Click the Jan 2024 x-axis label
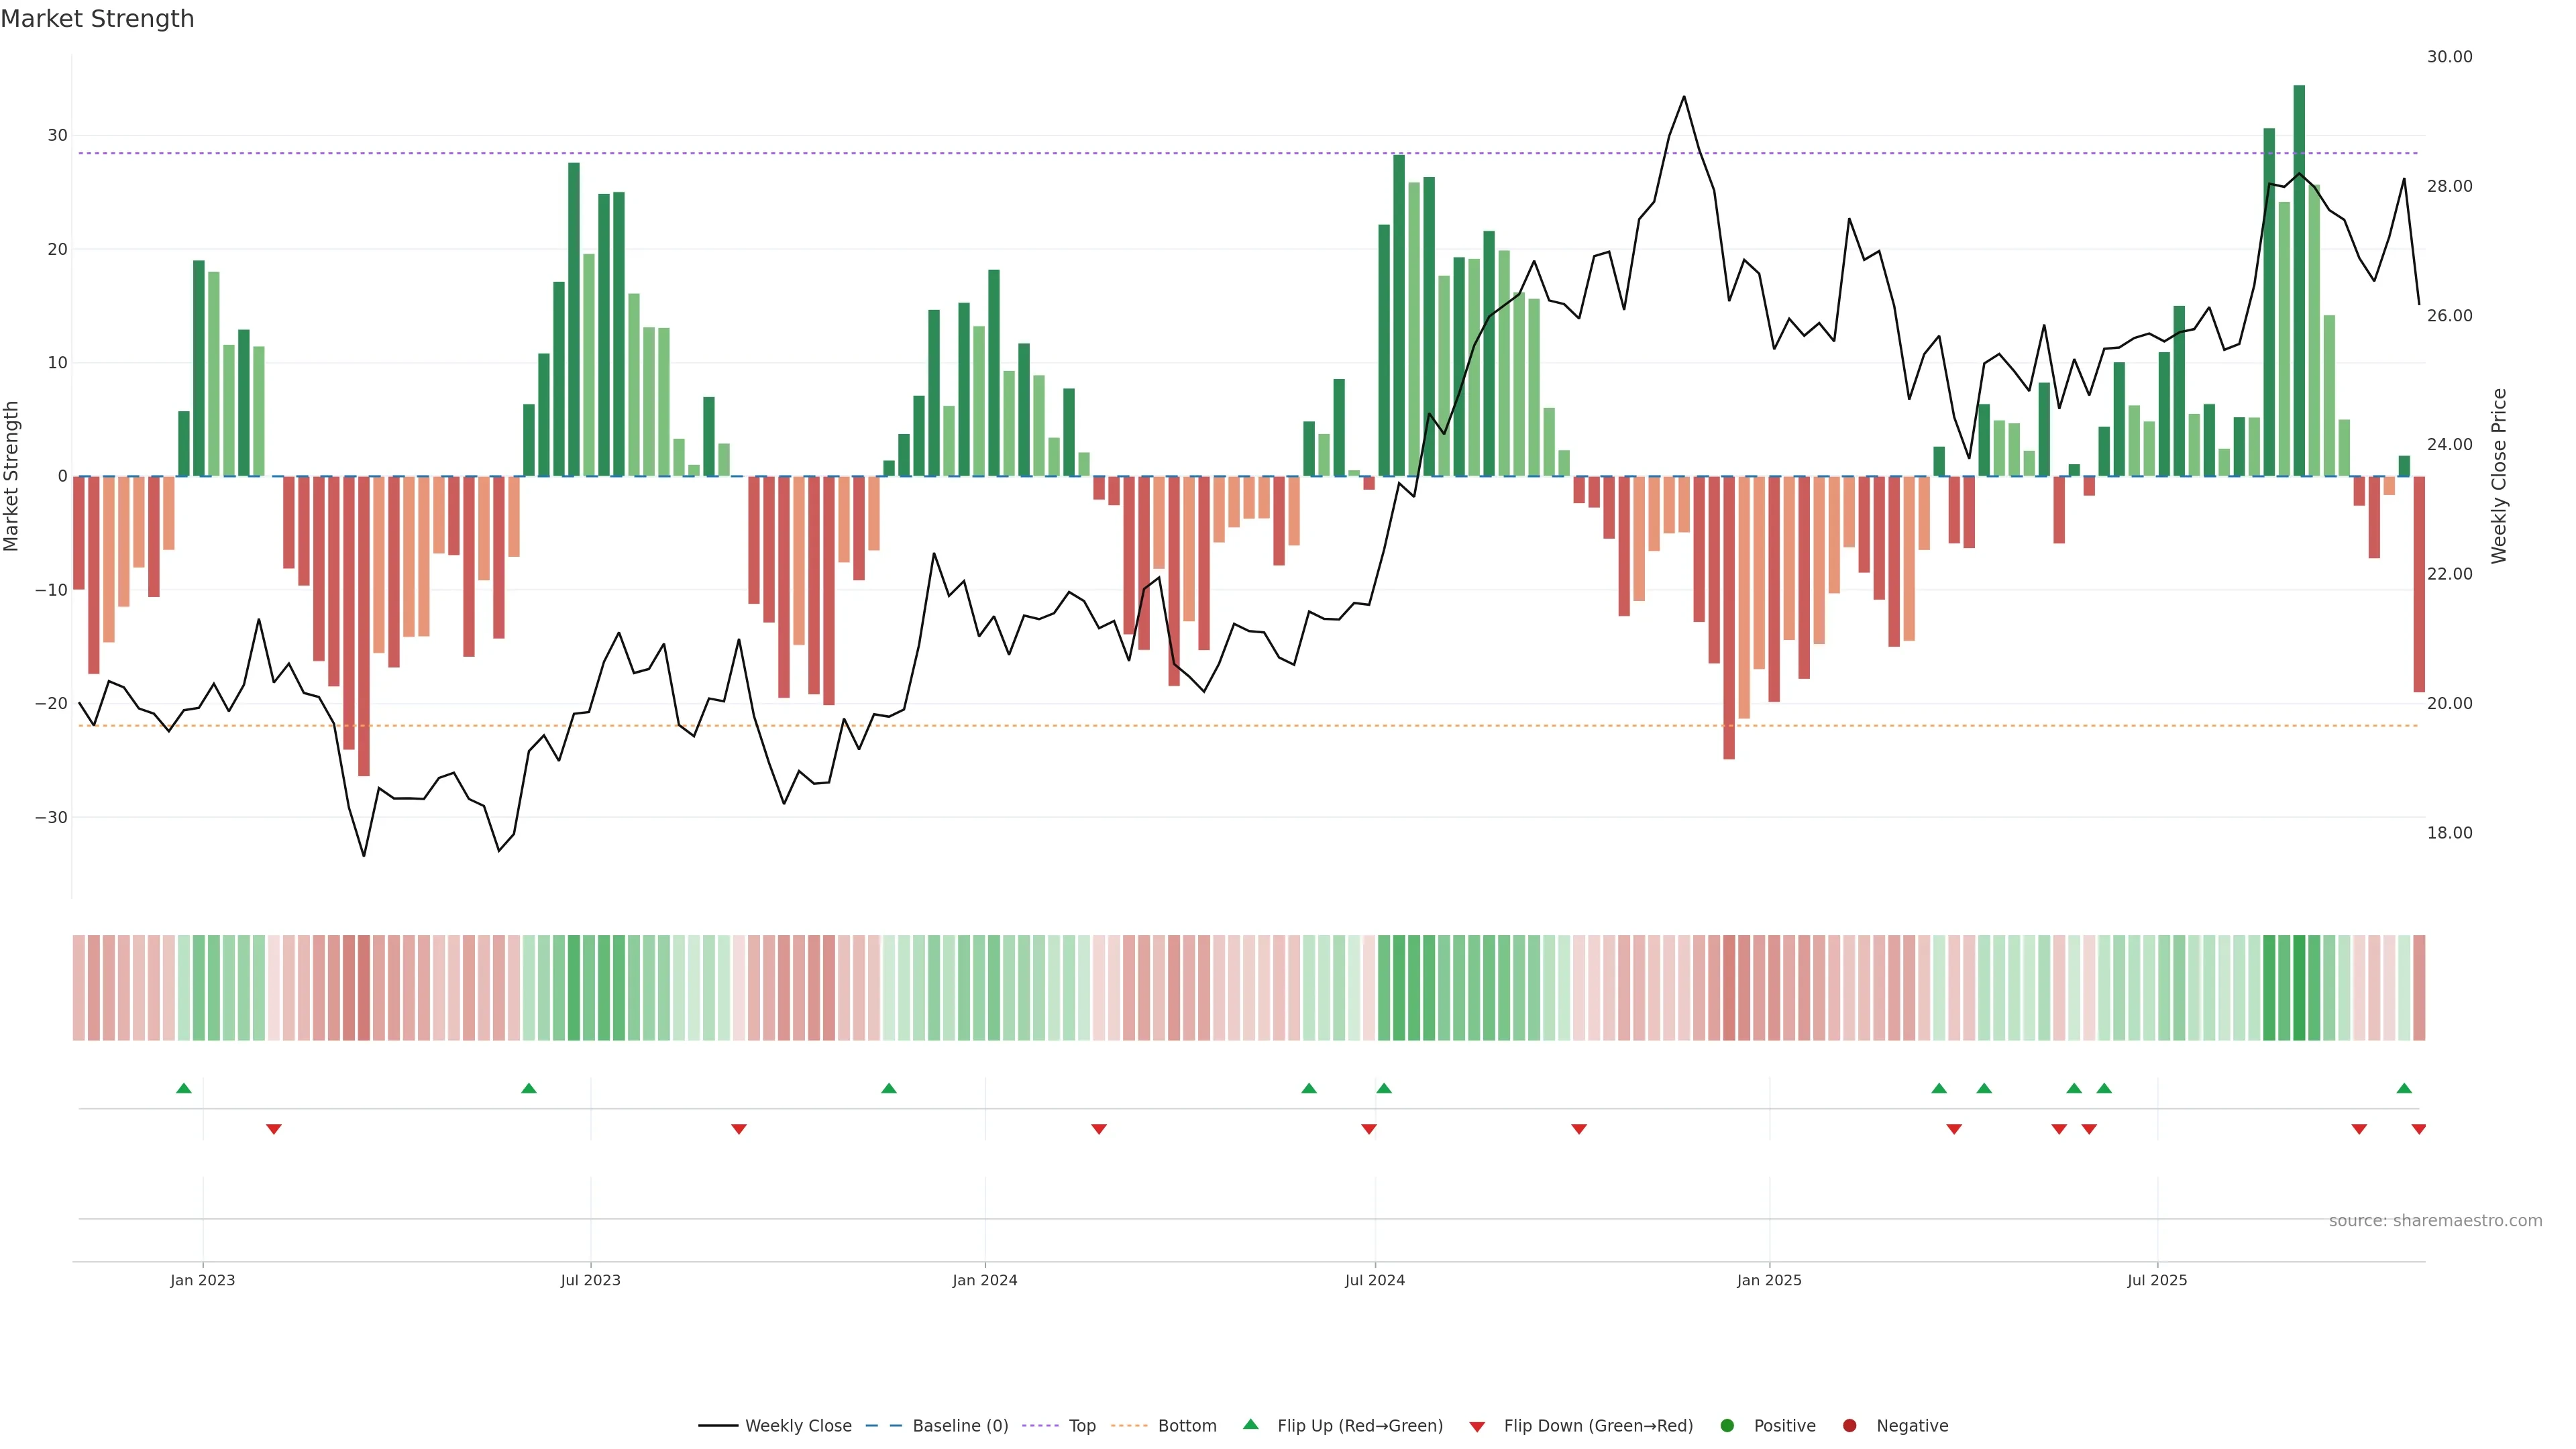Screen dimensions: 2576x1449 [985, 1280]
